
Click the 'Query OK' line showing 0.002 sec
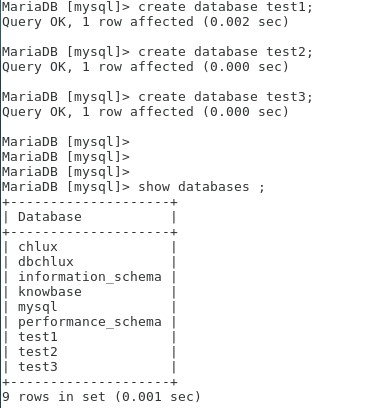pyautogui.click(x=145, y=22)
